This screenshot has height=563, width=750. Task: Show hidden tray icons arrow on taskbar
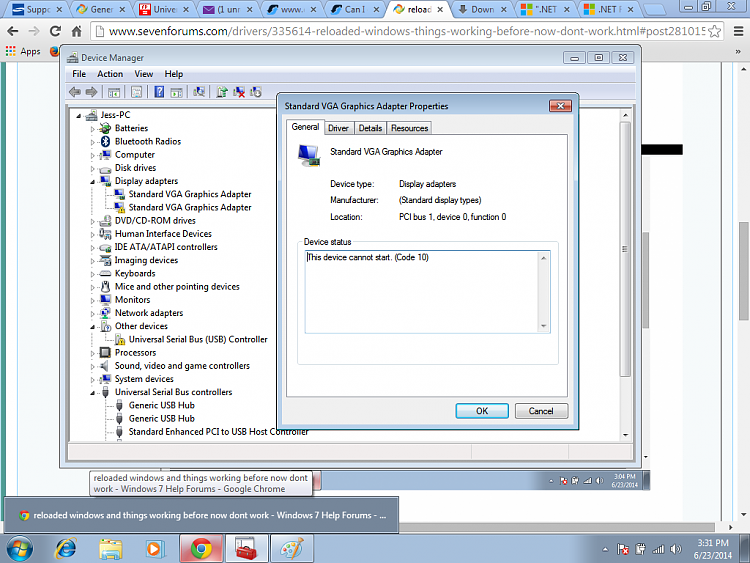605,550
